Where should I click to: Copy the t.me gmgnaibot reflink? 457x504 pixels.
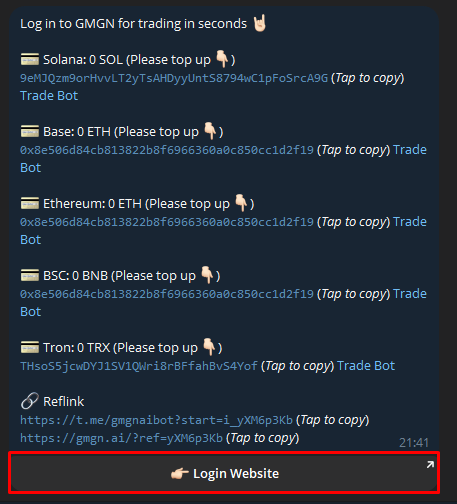pyautogui.click(x=156, y=420)
